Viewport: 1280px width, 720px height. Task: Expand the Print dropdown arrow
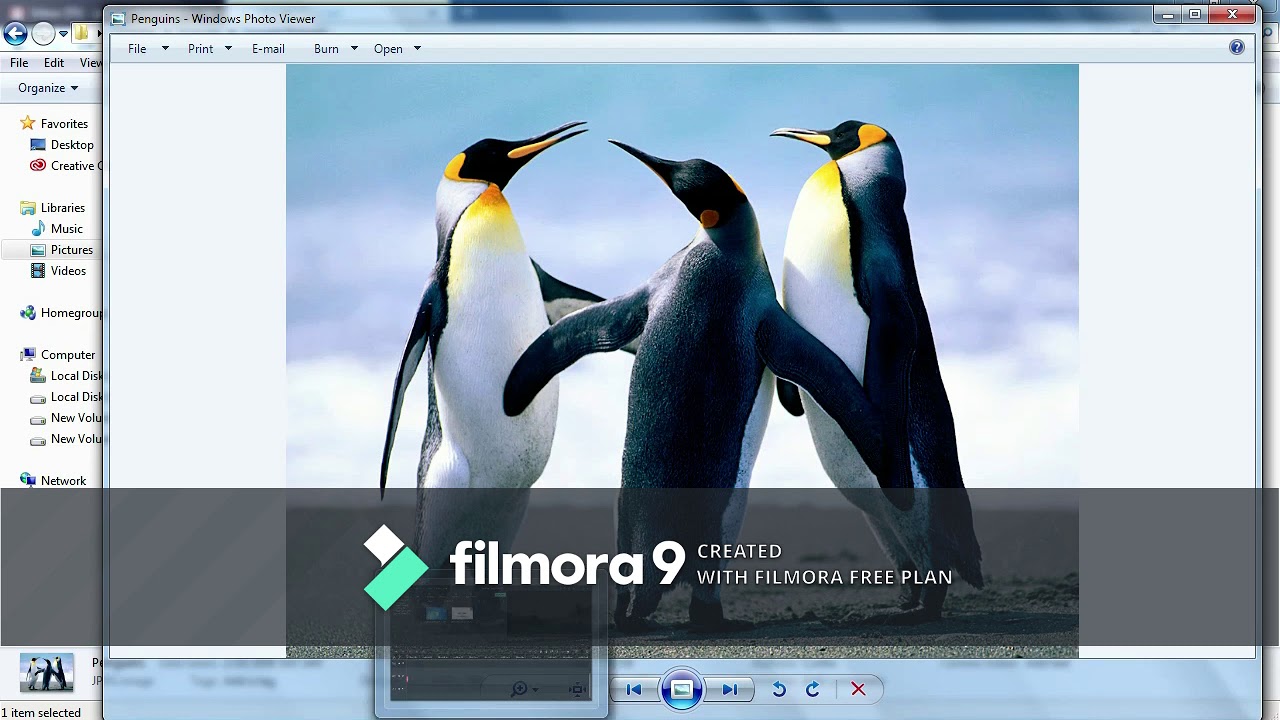(x=228, y=49)
